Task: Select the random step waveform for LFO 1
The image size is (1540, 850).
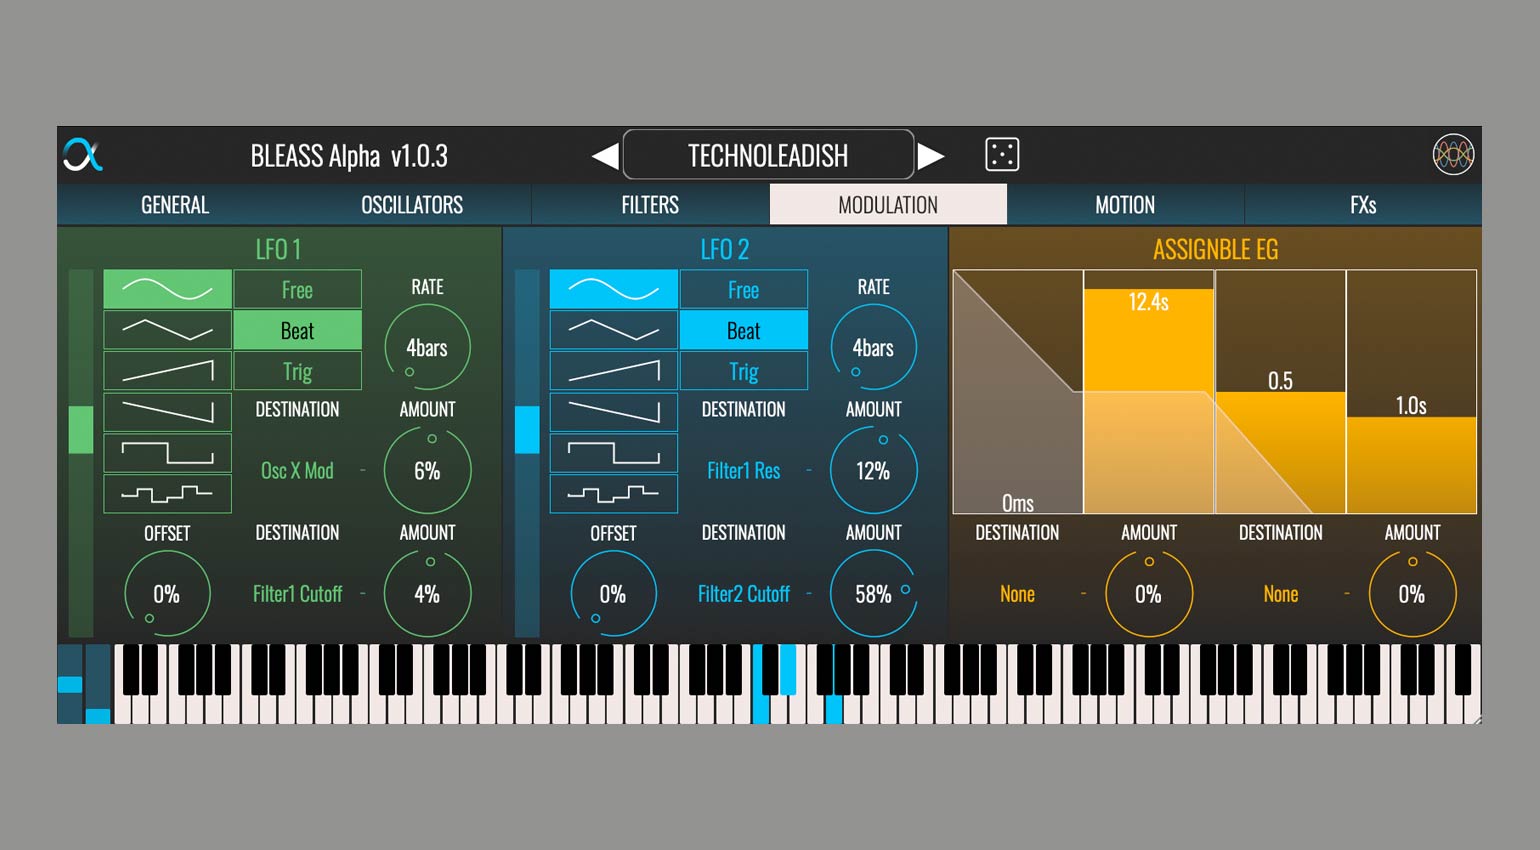Action: (x=168, y=493)
